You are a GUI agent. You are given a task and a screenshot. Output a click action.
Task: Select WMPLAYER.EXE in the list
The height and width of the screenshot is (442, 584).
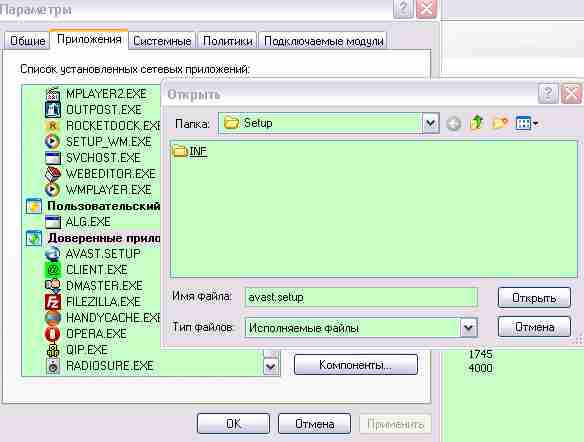point(109,190)
